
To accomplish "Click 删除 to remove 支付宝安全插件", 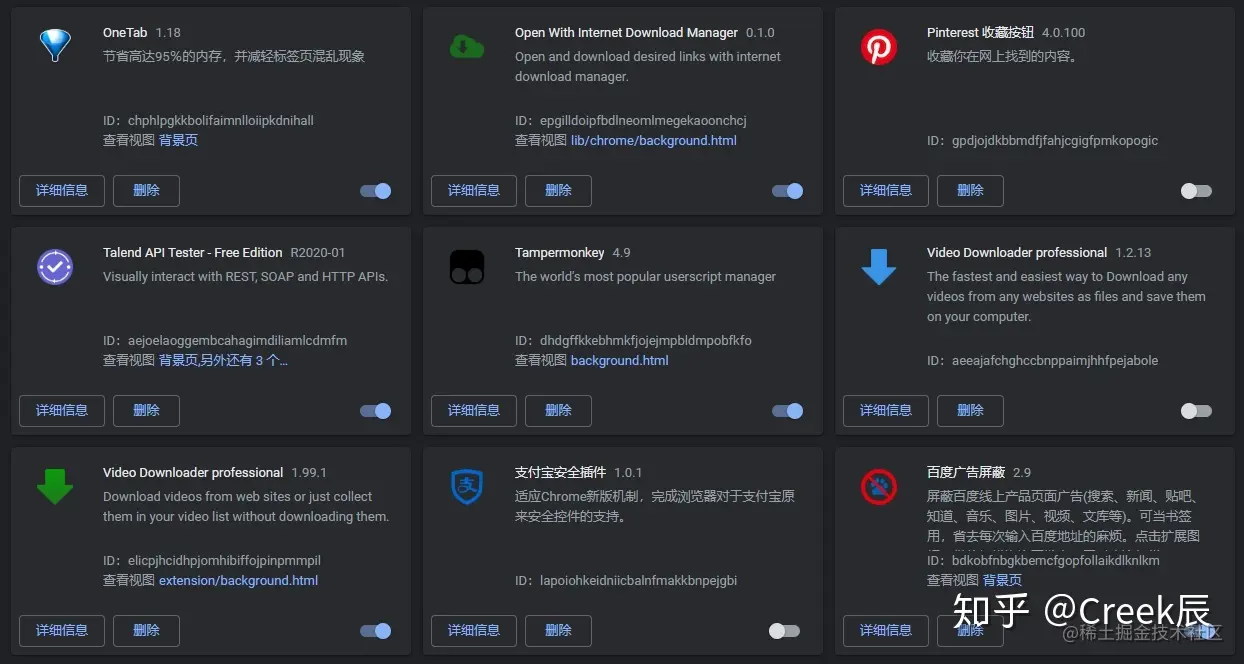I will [x=558, y=630].
